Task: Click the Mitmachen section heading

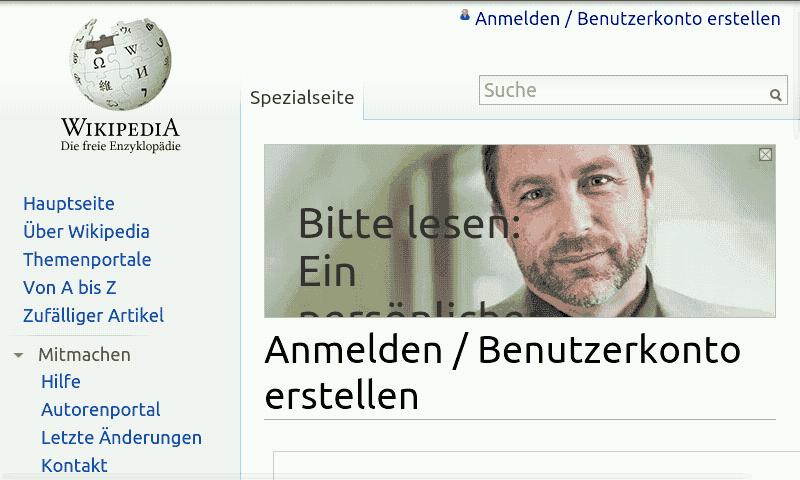Action: [x=85, y=355]
